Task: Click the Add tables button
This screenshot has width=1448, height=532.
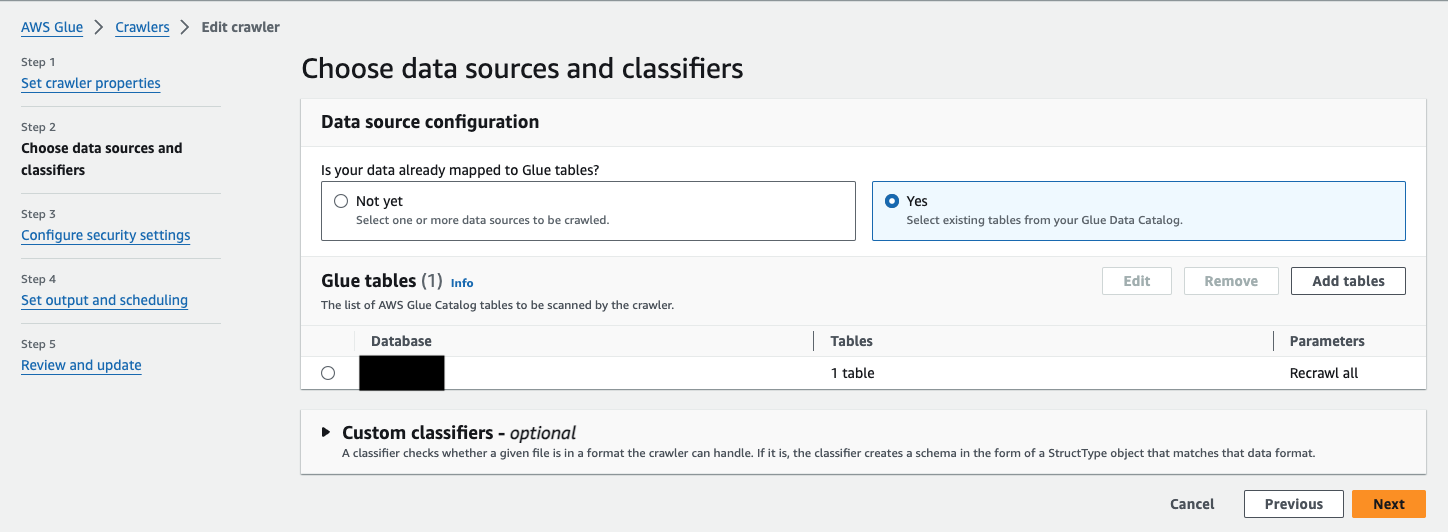Action: click(1348, 281)
